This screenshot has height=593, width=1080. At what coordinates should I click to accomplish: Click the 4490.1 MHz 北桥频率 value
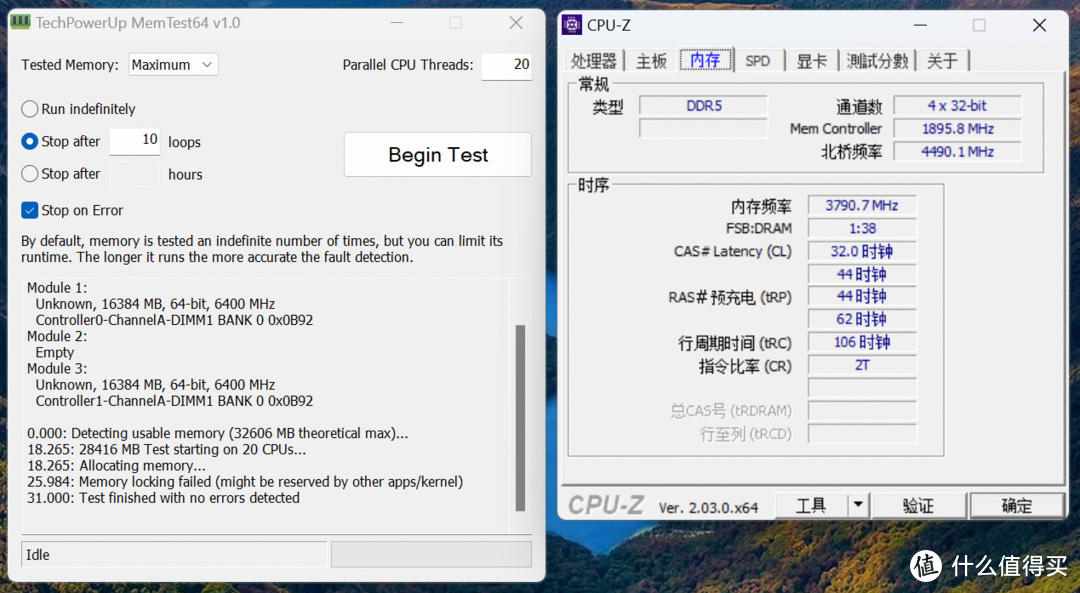pyautogui.click(x=957, y=152)
